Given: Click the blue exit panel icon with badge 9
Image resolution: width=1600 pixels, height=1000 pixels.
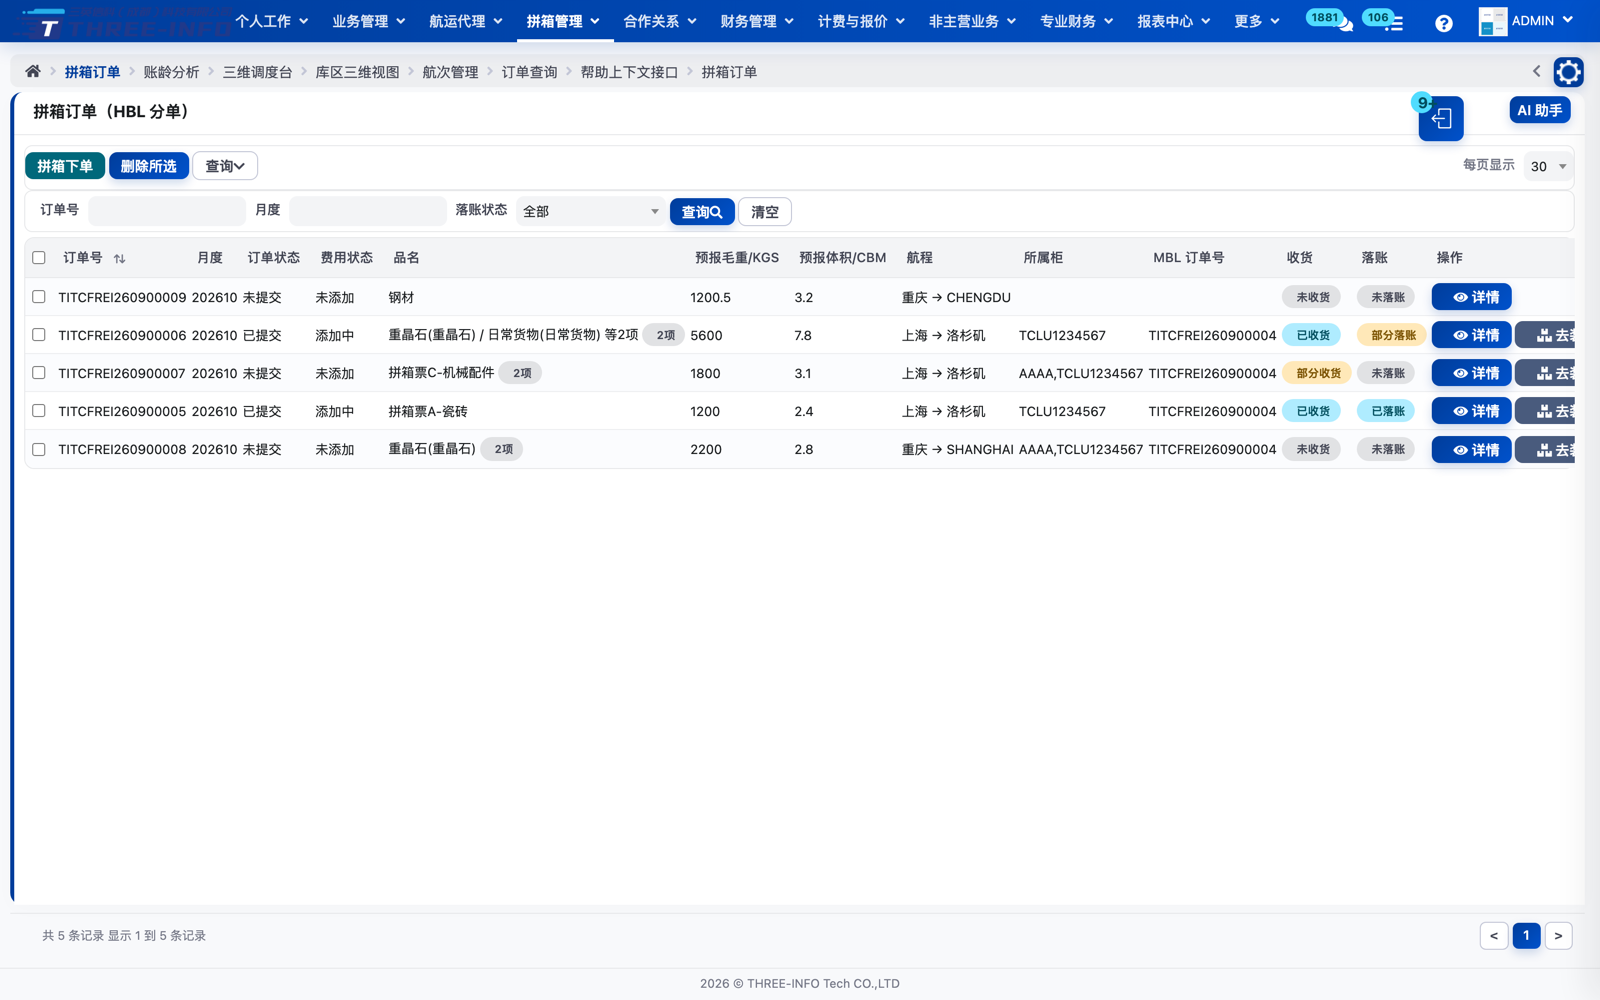Looking at the screenshot, I should (1441, 119).
